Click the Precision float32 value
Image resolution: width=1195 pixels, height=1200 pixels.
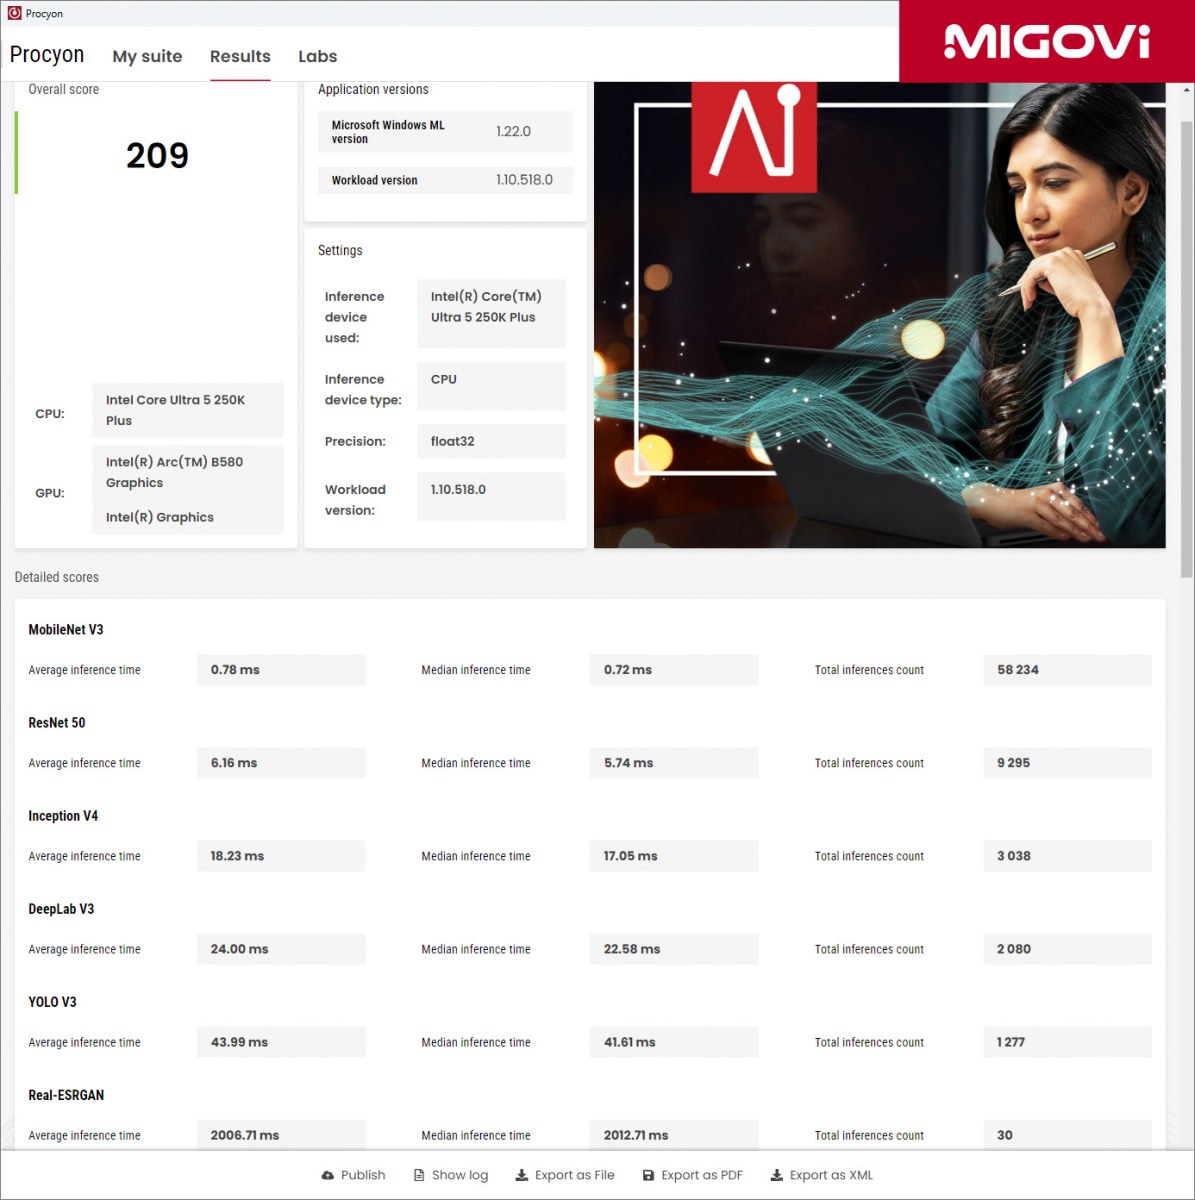tap(491, 441)
